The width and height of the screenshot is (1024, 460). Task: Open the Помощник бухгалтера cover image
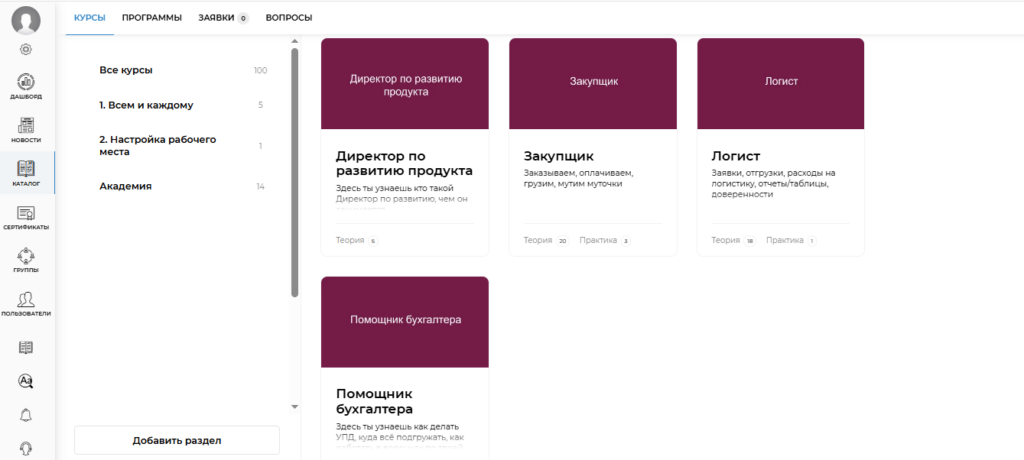(405, 322)
